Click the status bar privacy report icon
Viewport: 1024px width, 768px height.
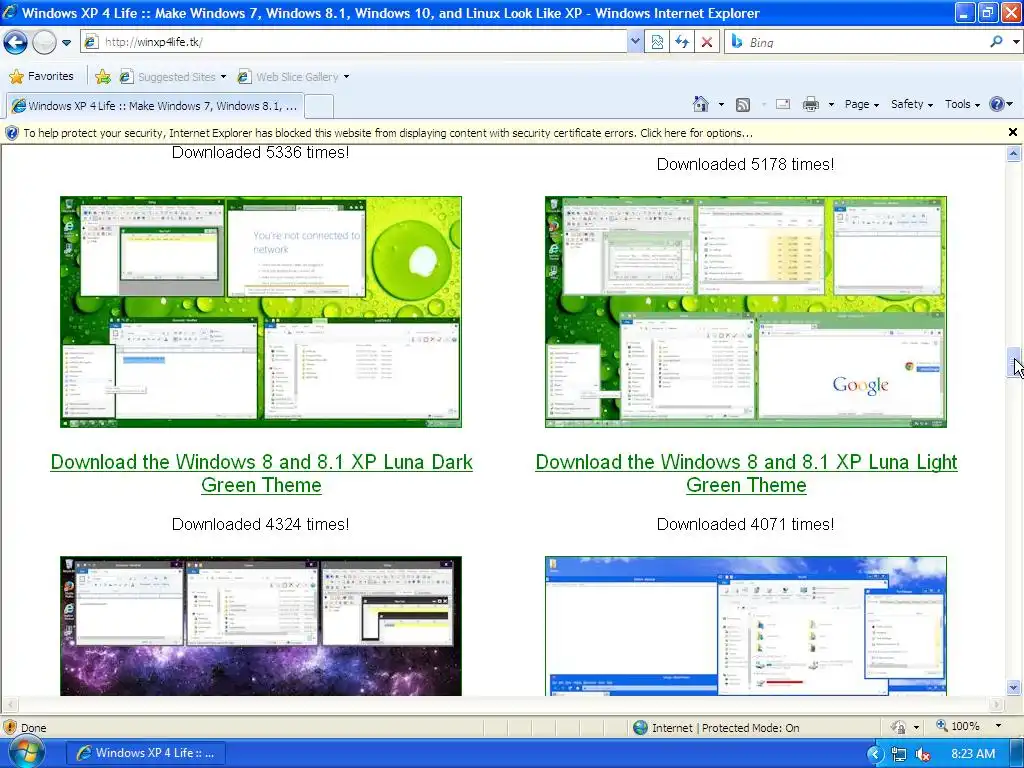point(899,727)
